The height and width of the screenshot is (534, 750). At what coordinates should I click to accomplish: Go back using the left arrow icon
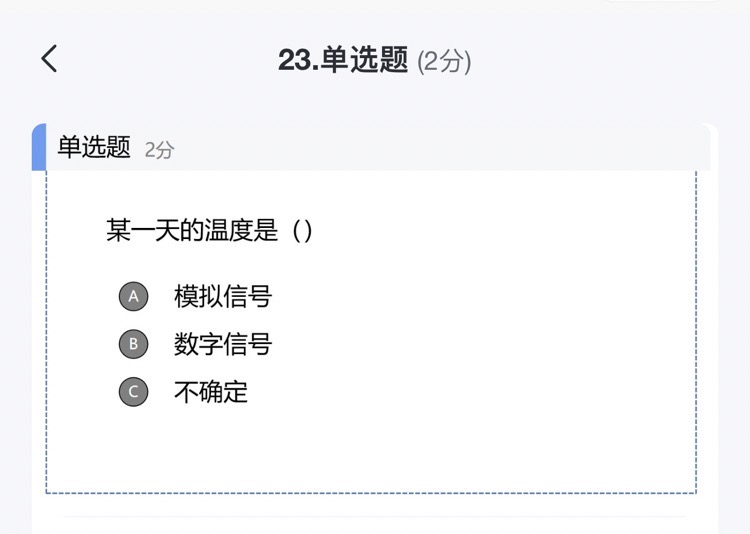pos(49,58)
